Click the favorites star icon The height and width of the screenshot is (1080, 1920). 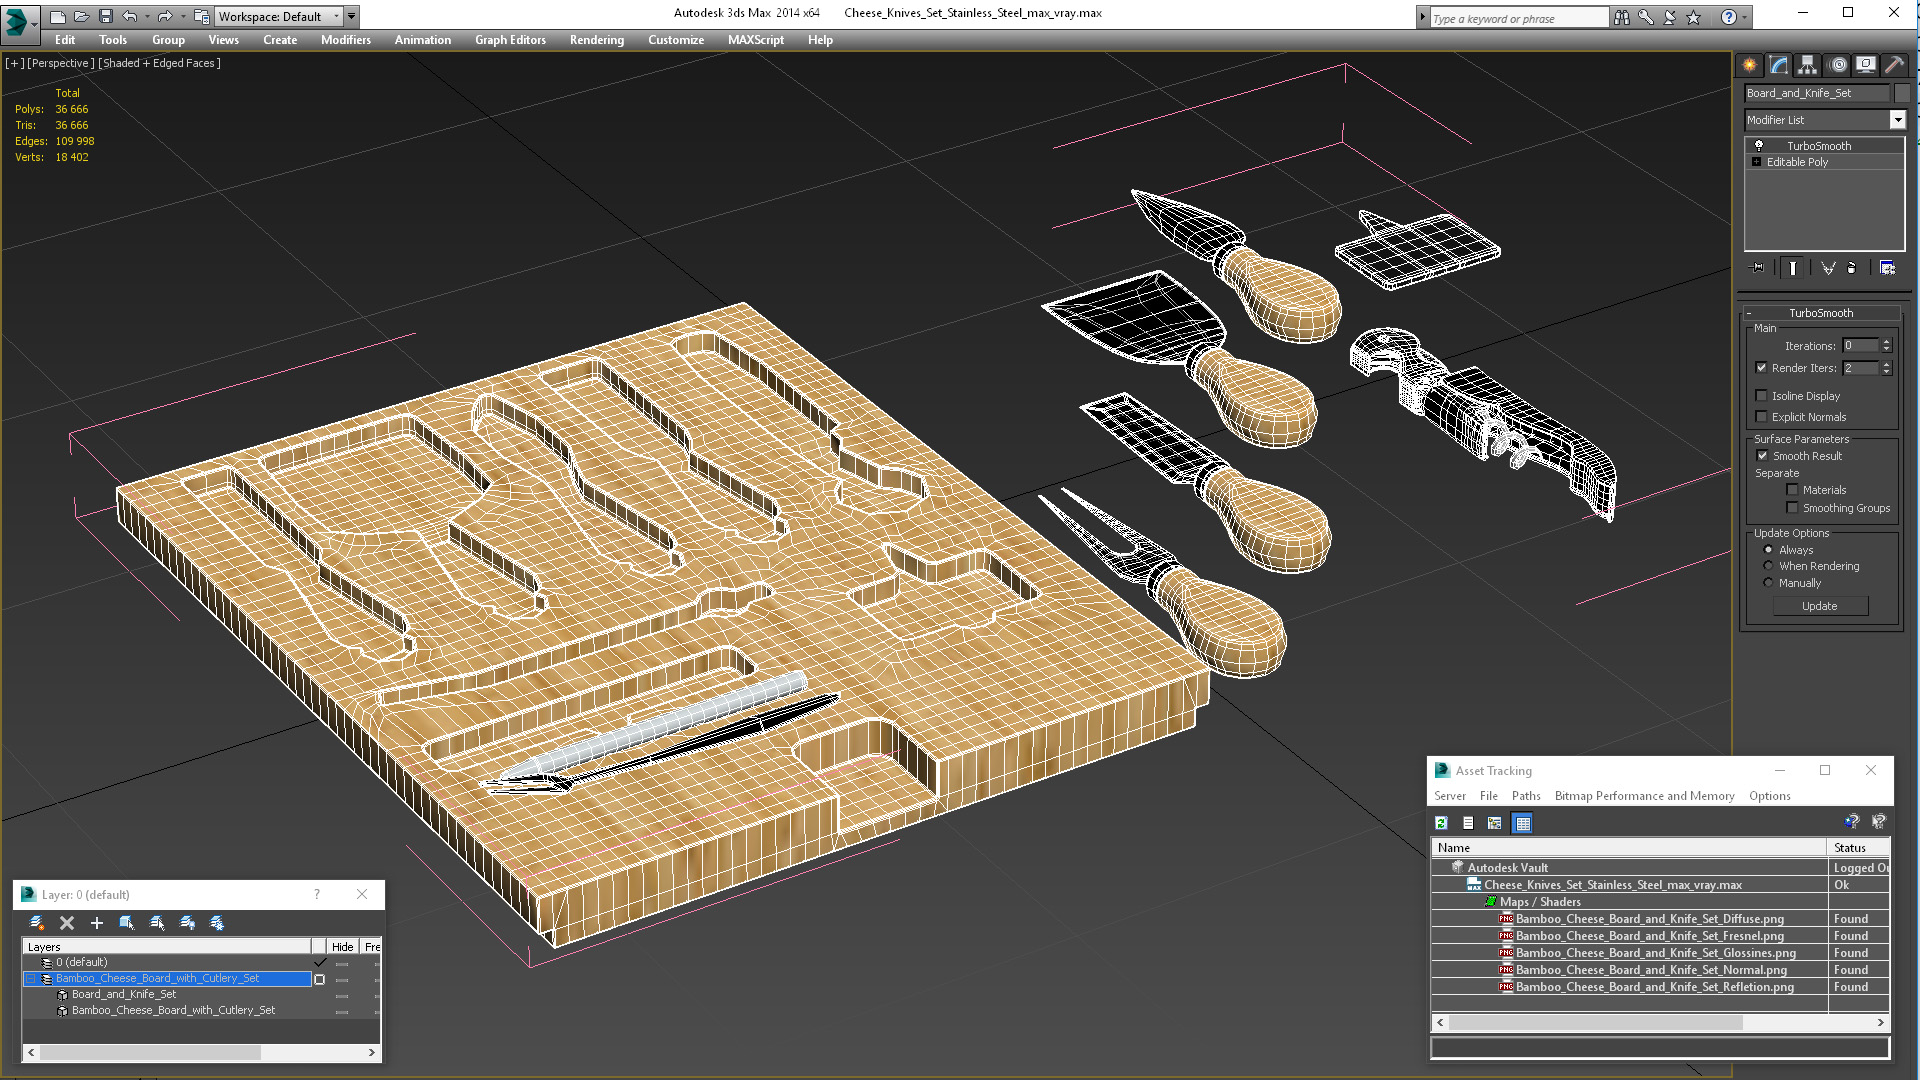coord(1693,17)
